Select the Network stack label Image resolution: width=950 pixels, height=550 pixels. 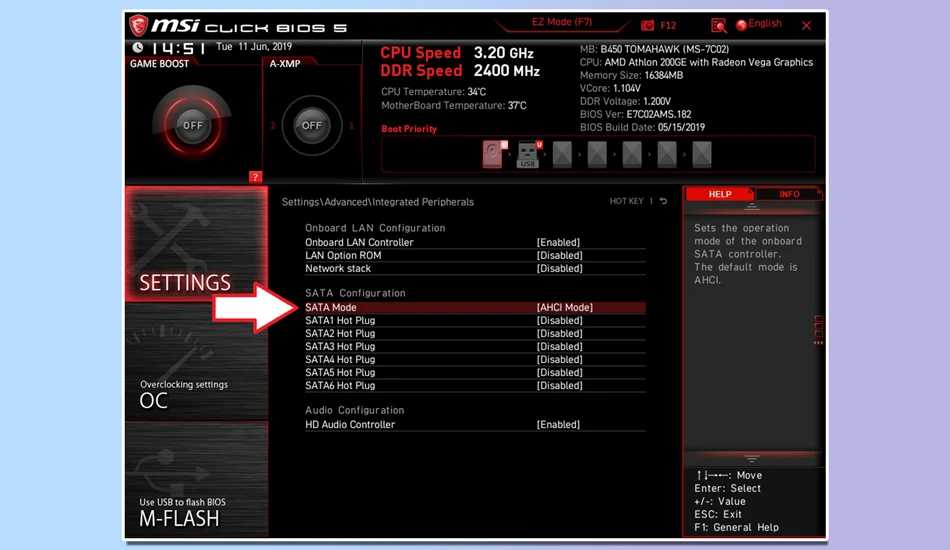(x=337, y=268)
